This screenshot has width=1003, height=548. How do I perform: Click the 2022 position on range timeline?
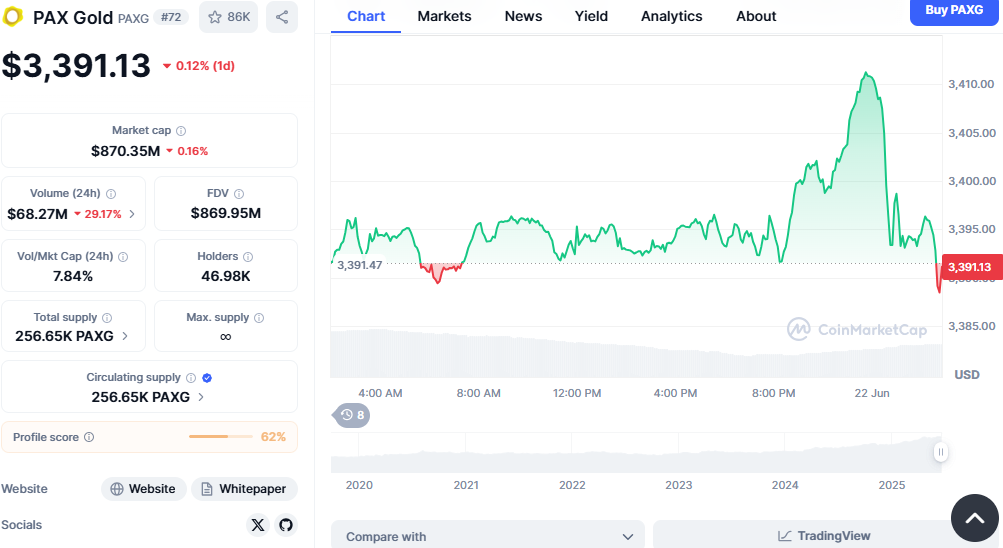[x=572, y=485]
